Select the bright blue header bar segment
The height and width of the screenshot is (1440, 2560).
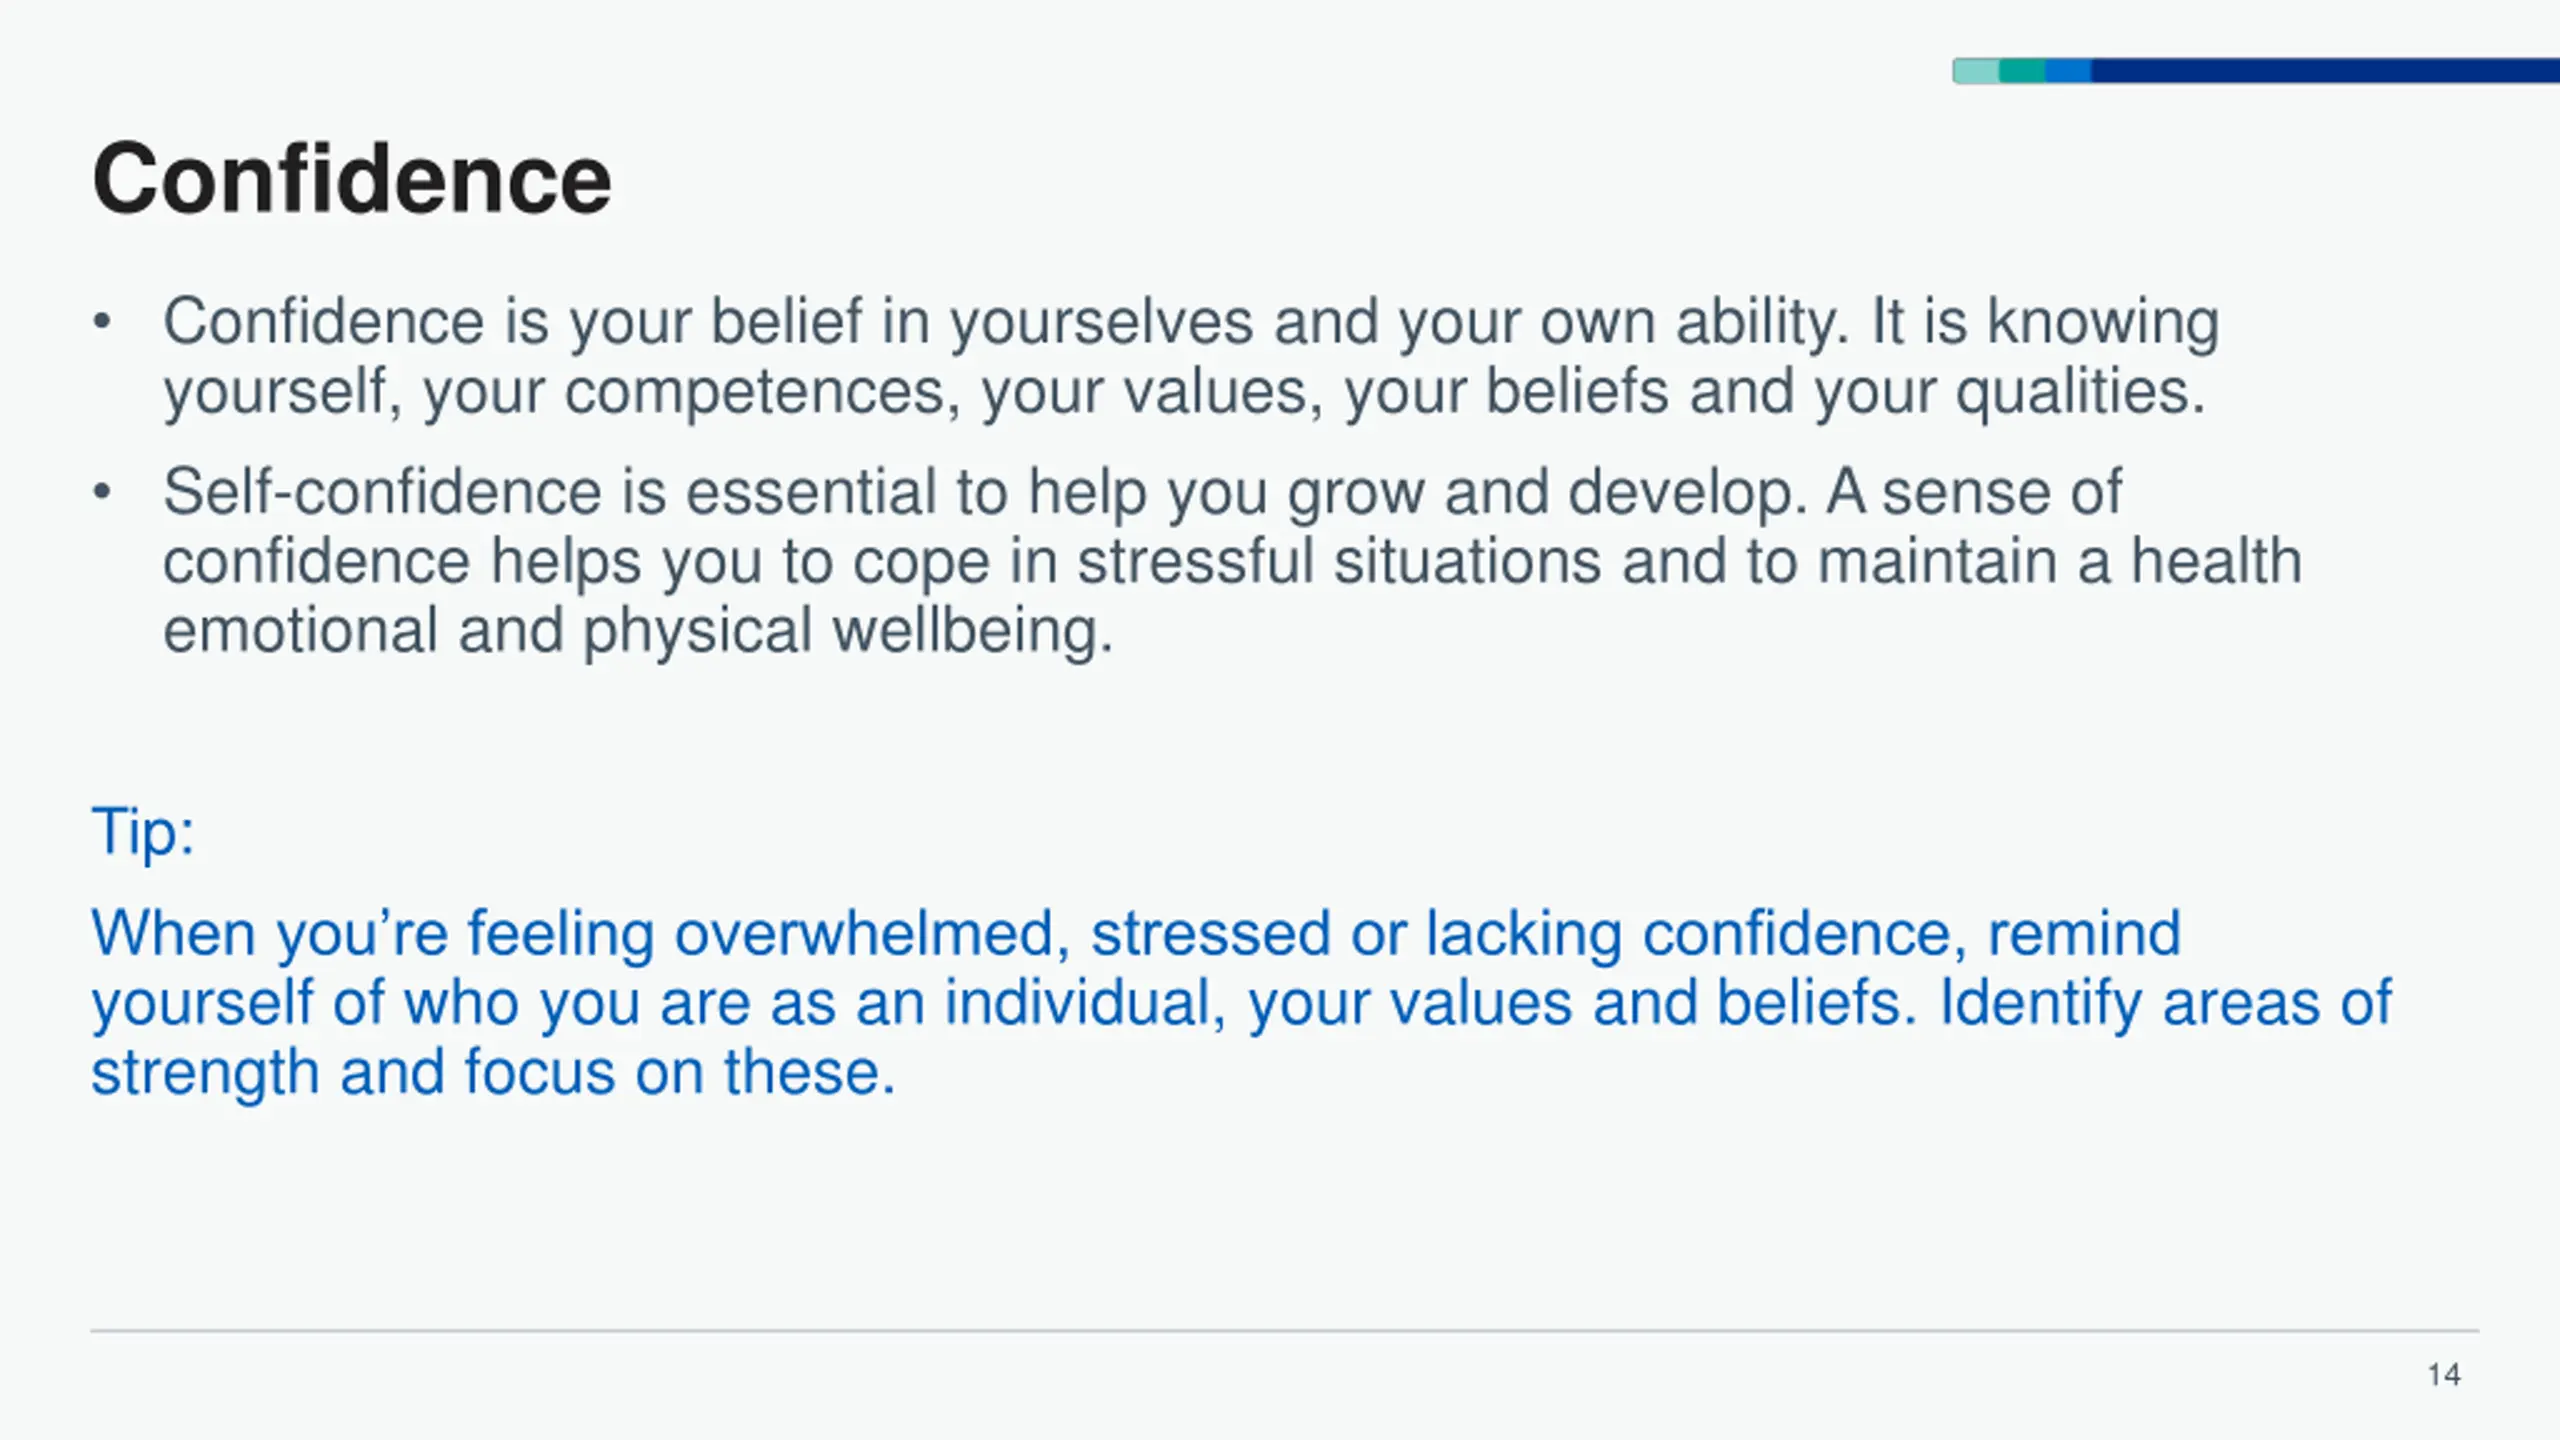coord(2068,71)
